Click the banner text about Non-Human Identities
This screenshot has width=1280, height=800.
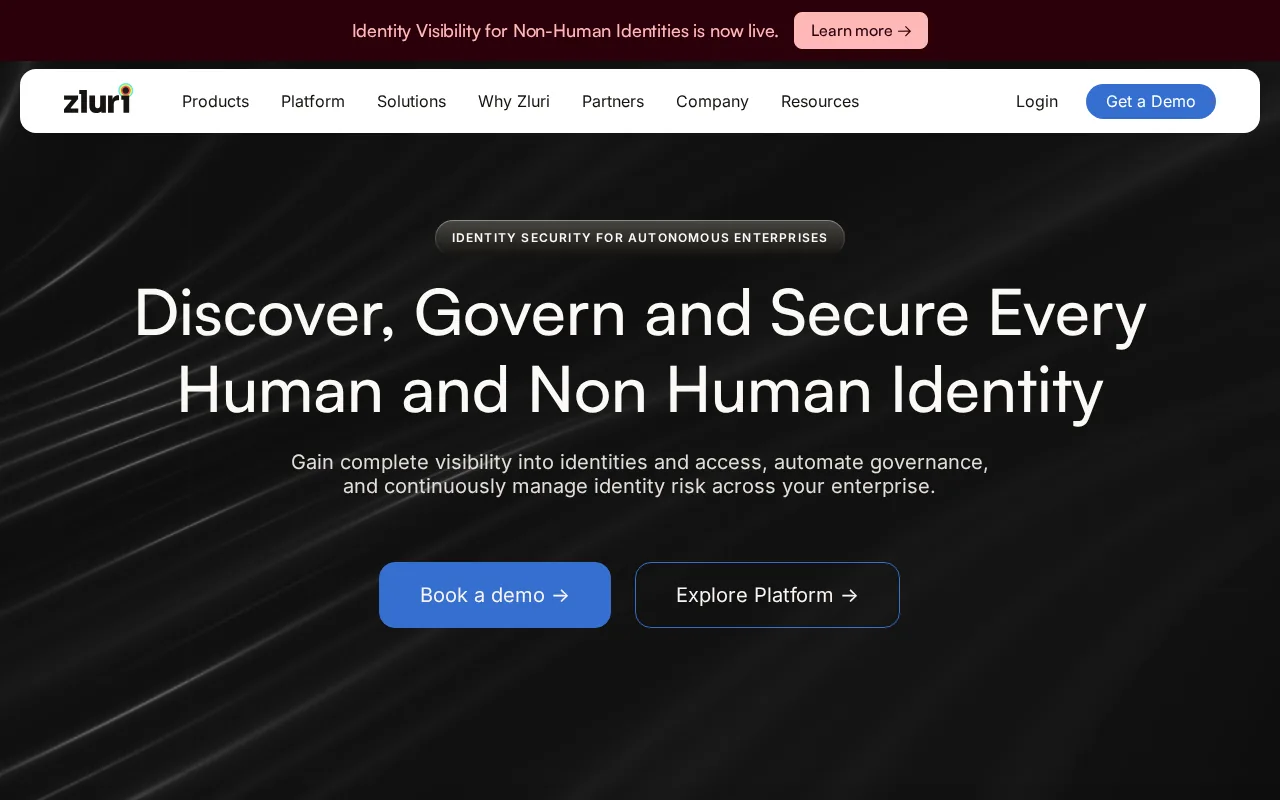pos(565,31)
